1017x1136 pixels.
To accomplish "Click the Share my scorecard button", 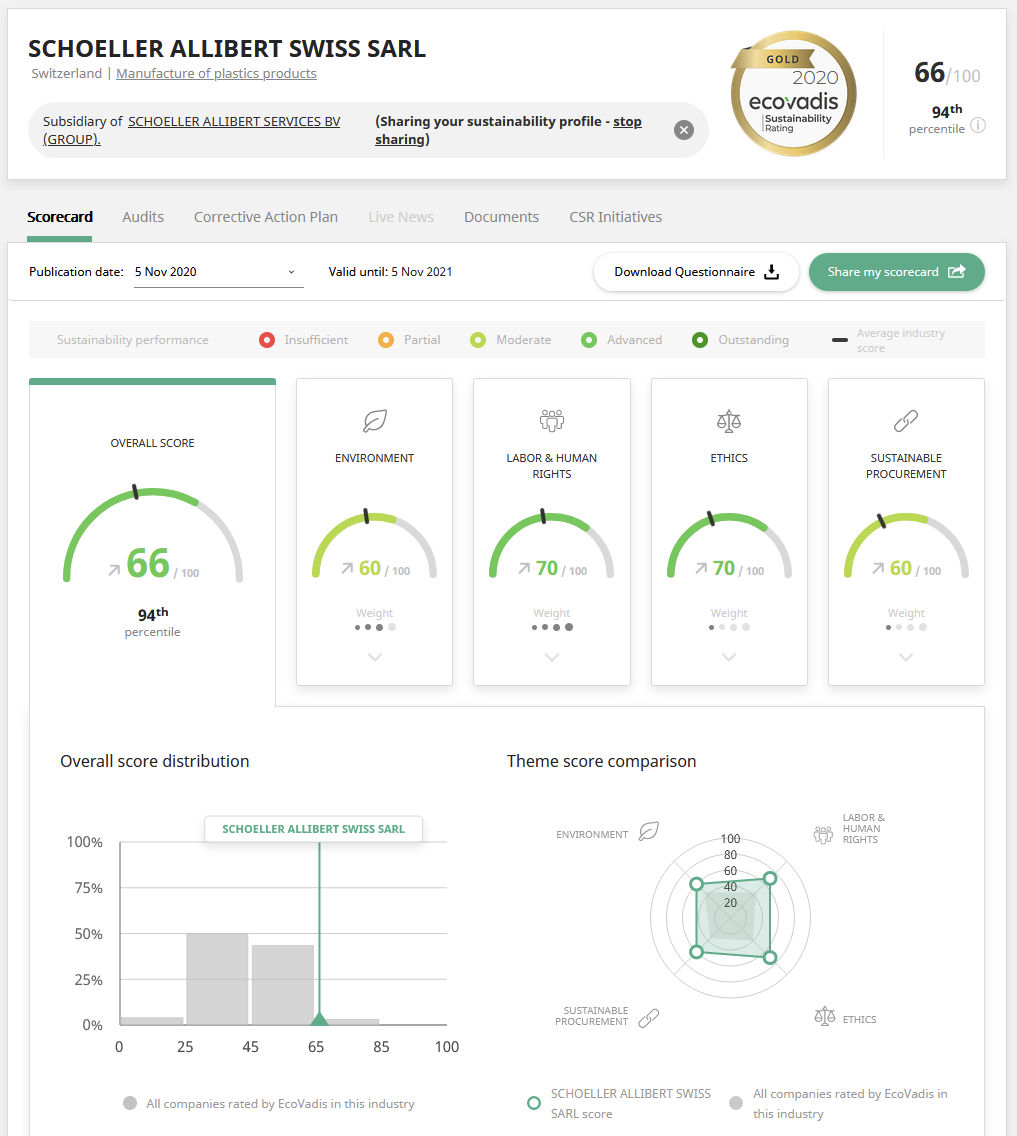I will click(897, 272).
